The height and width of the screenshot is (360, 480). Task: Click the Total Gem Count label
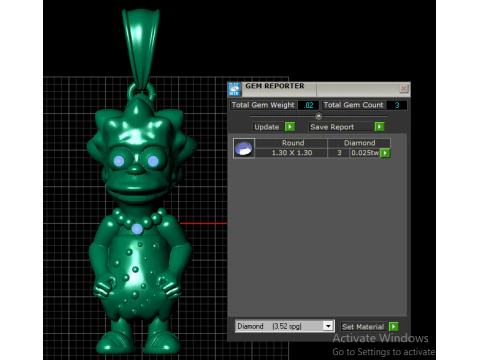coord(353,105)
